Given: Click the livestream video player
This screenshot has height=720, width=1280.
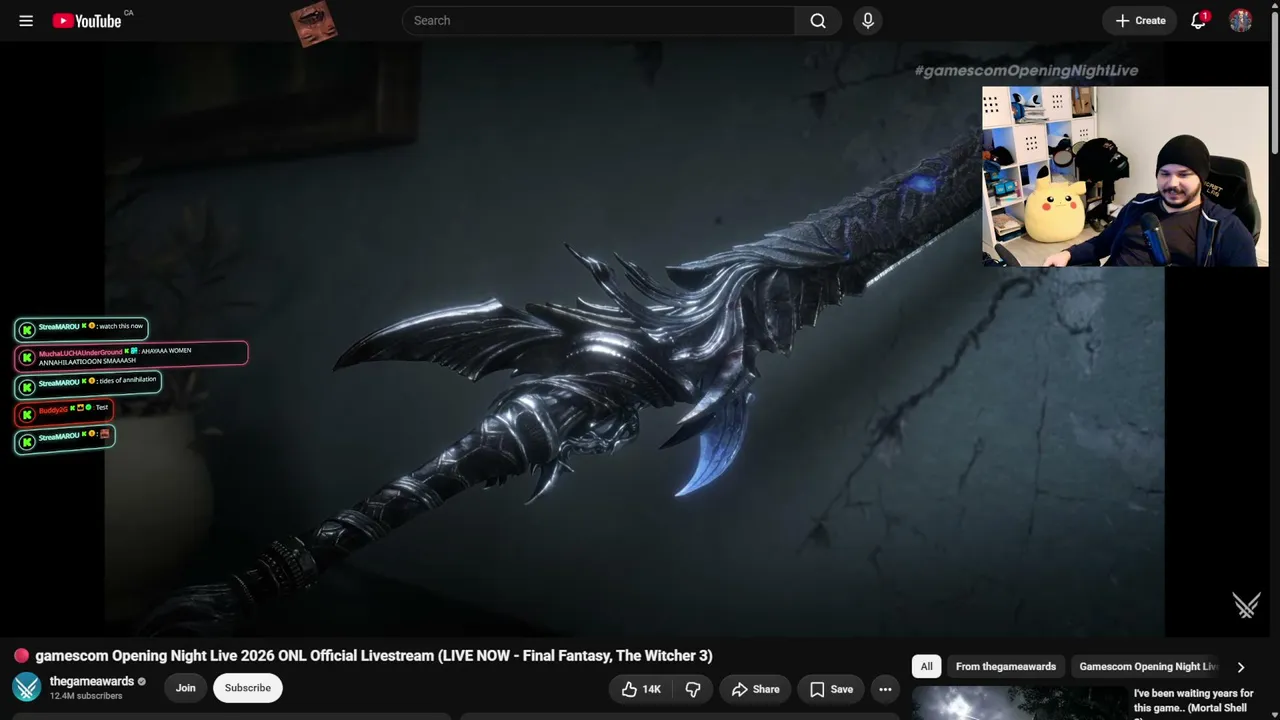Looking at the screenshot, I should tap(634, 338).
